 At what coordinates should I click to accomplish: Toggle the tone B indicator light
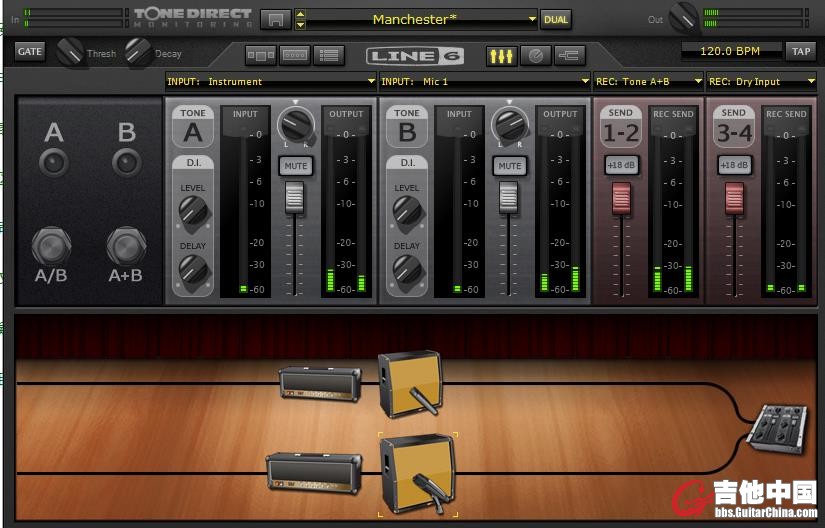tap(127, 162)
